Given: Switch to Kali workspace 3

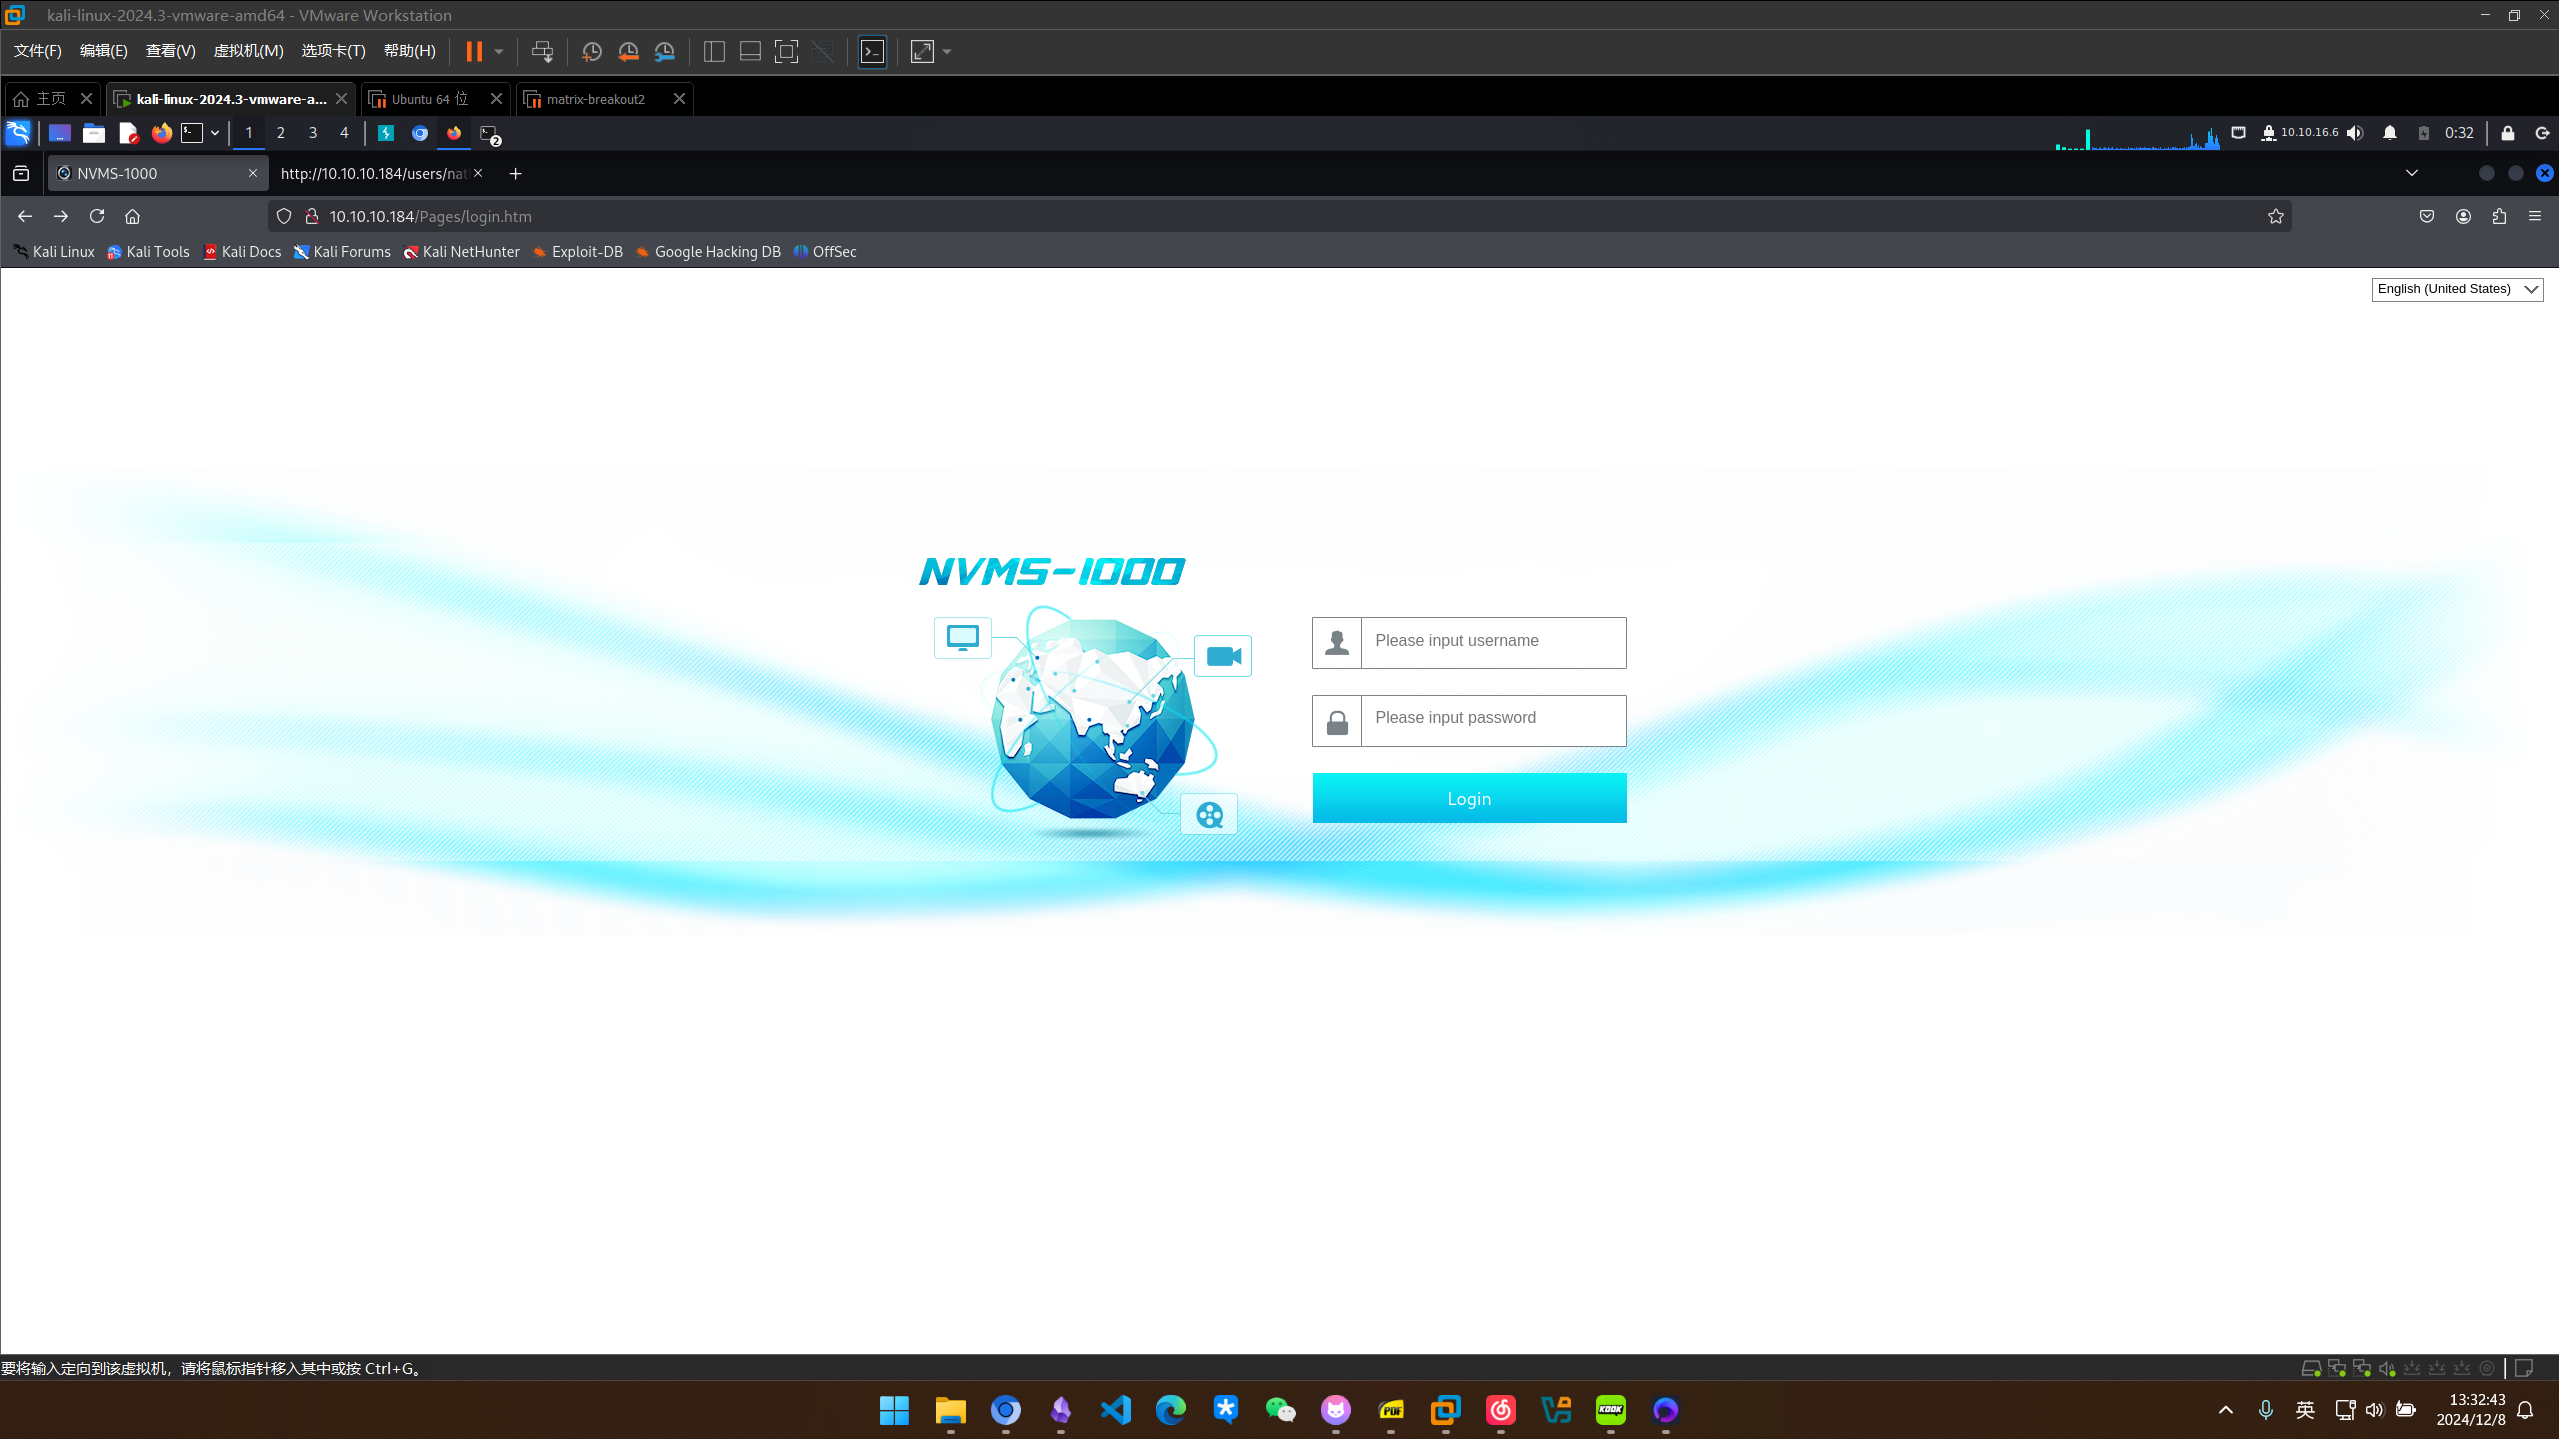Looking at the screenshot, I should click(x=313, y=133).
